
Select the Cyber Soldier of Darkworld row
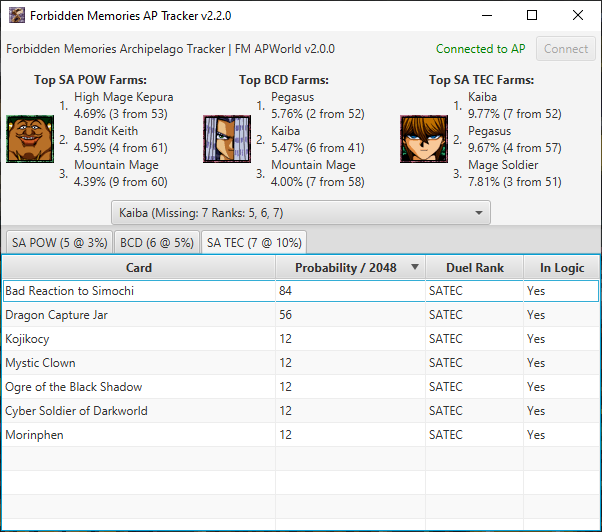pyautogui.click(x=301, y=411)
